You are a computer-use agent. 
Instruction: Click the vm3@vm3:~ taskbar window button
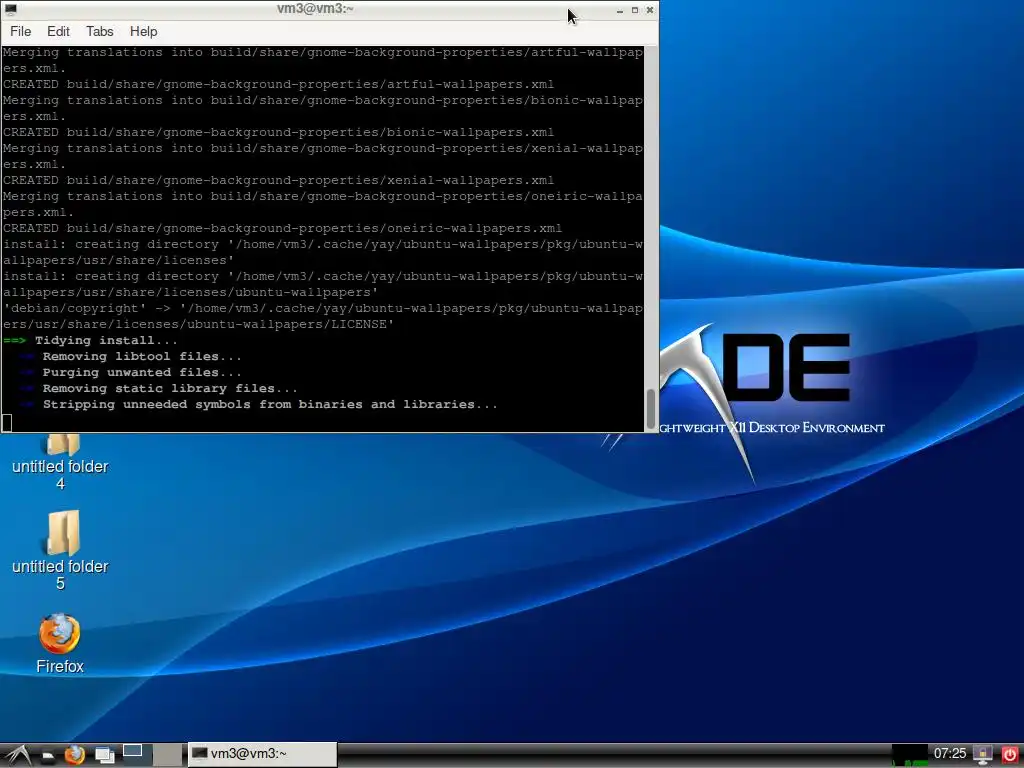263,754
